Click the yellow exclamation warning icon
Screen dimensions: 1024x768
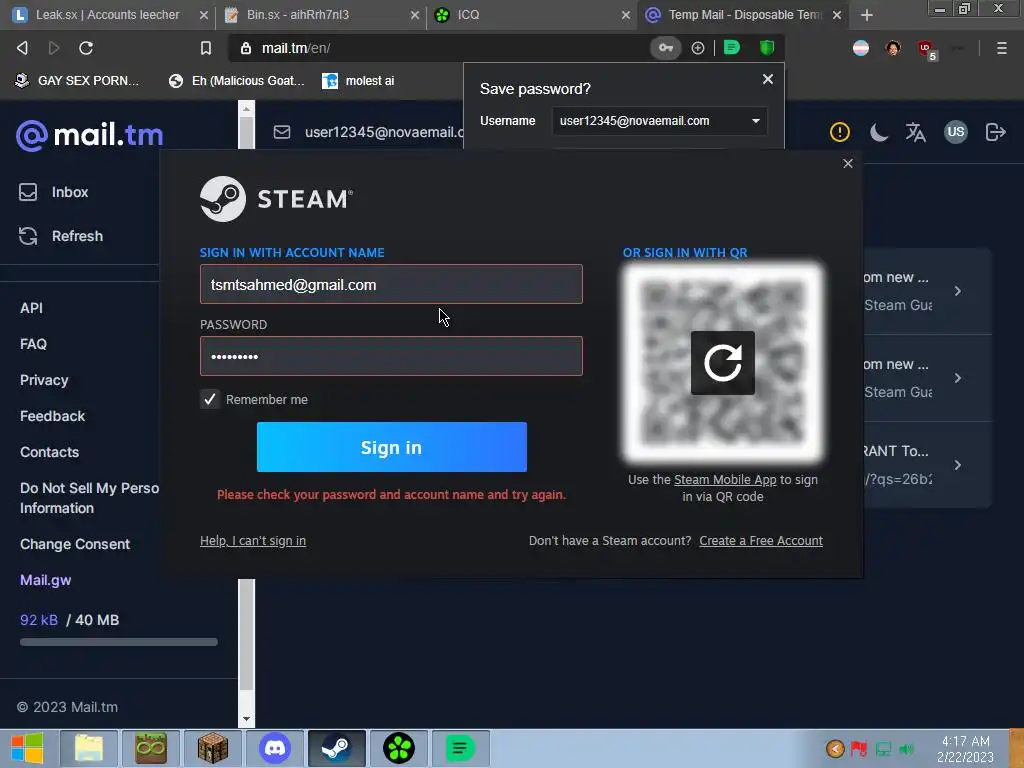coord(839,133)
